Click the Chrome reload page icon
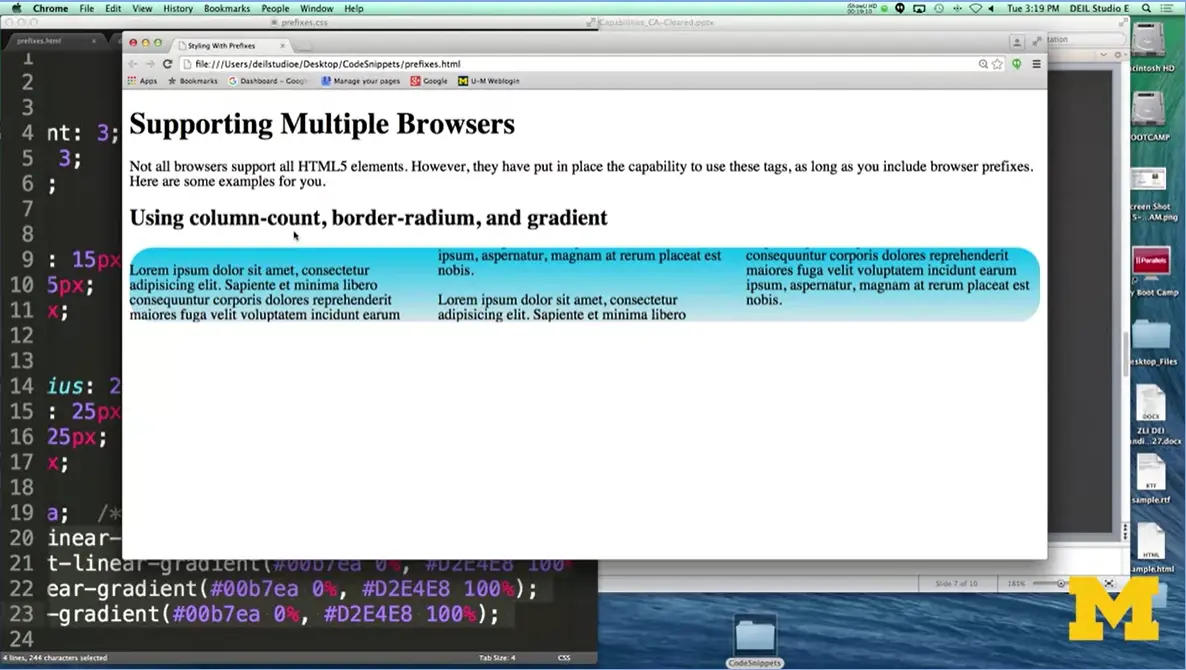Image resolution: width=1186 pixels, height=670 pixels. [168, 64]
